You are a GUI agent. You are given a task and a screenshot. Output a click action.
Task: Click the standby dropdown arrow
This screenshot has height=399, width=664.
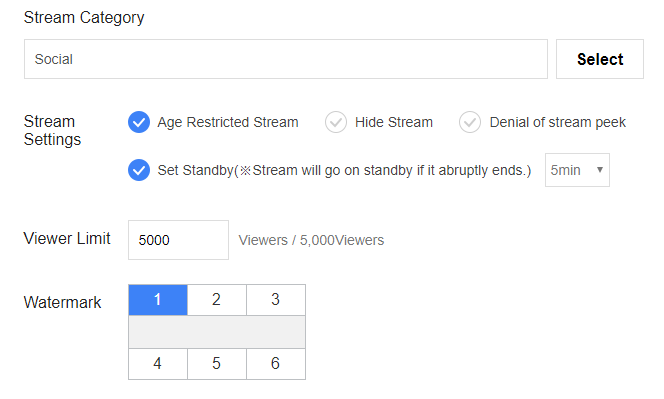point(600,170)
